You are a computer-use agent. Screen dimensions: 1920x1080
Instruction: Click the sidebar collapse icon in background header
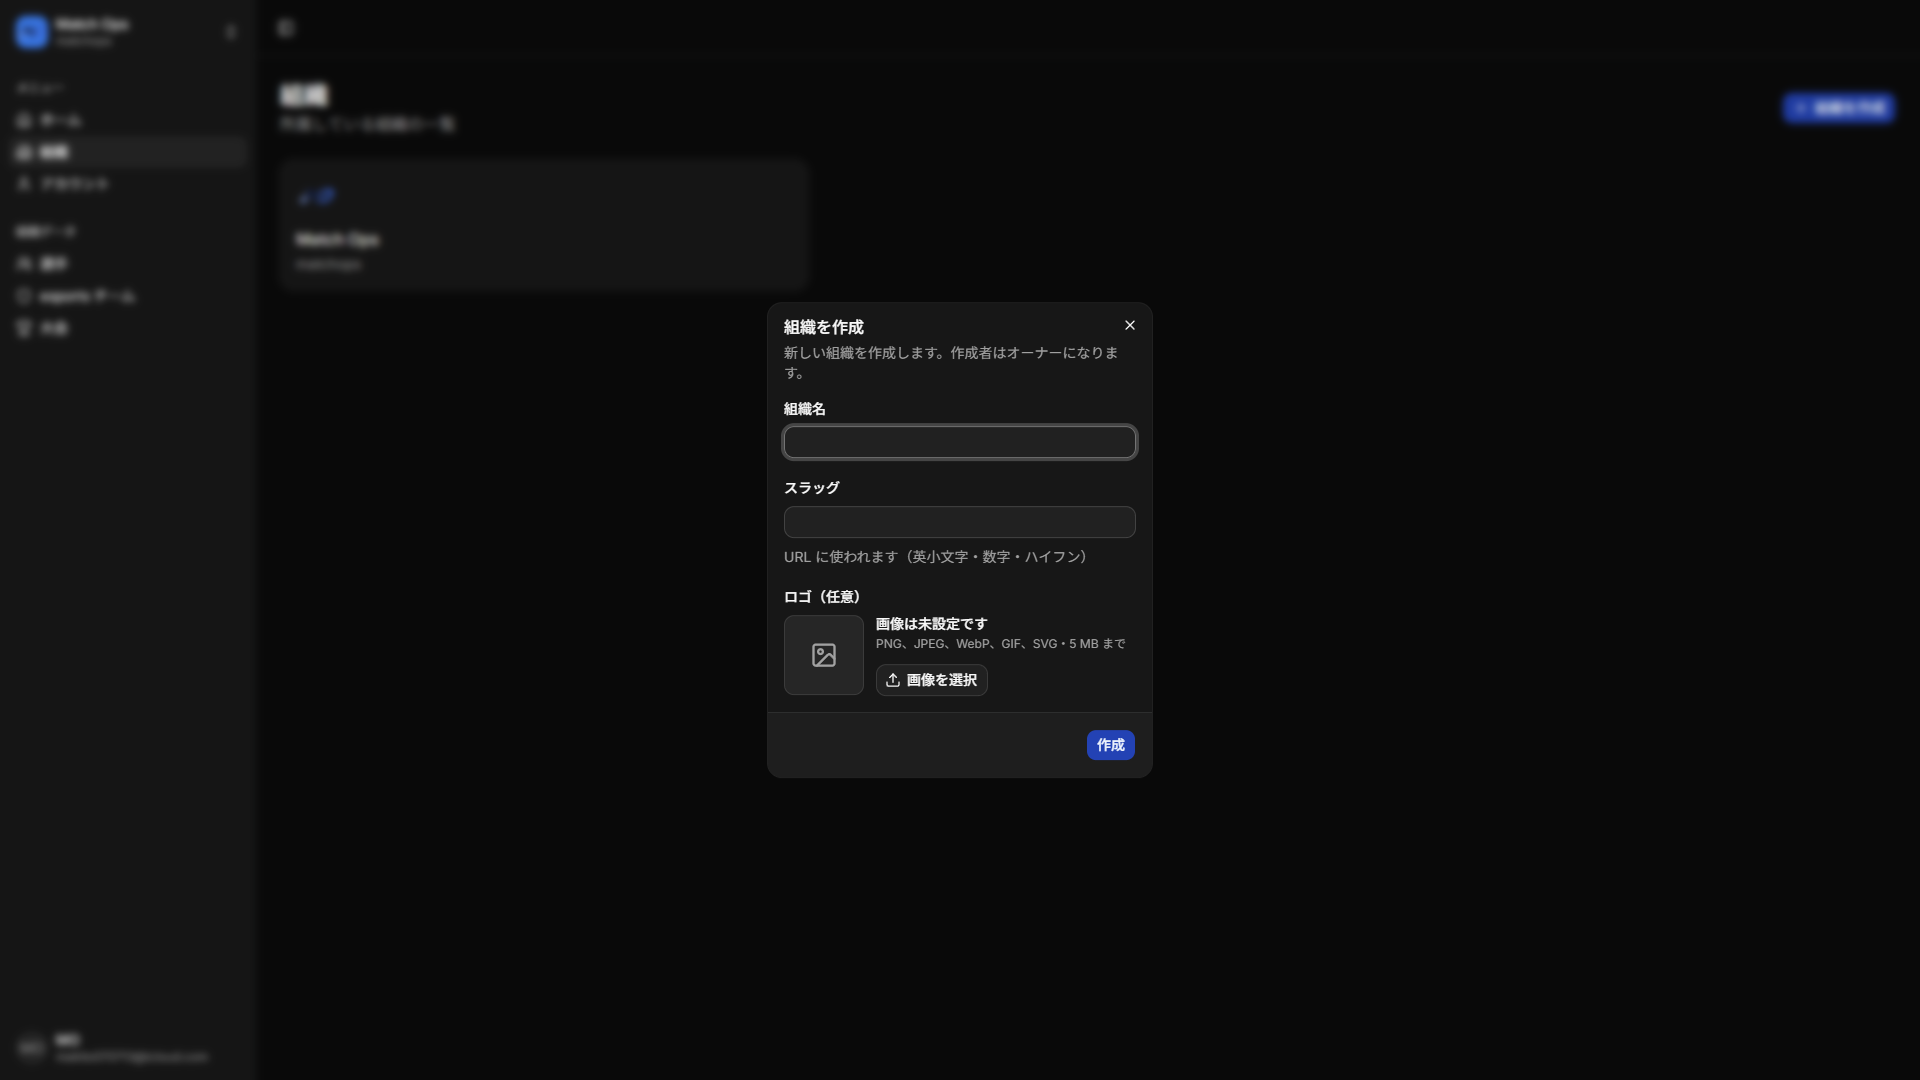coord(287,28)
